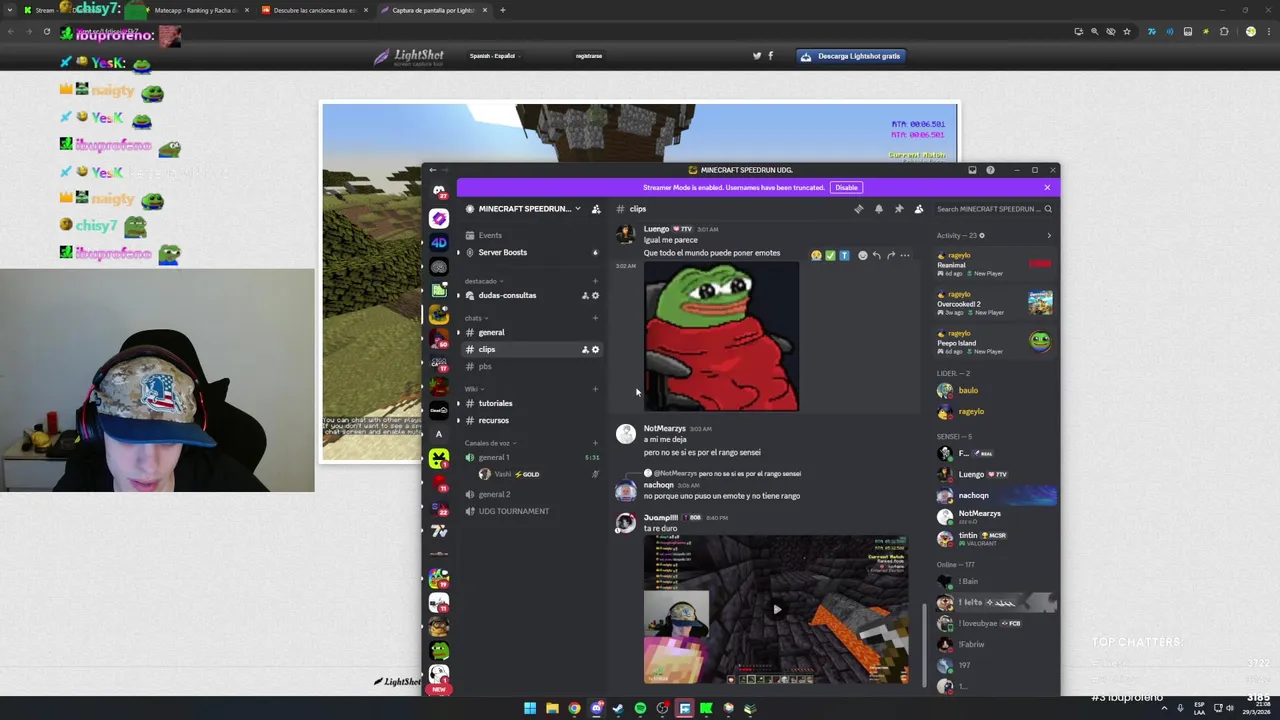1280x720 pixels.
Task: Collapse Canales de voz category
Action: pos(490,443)
